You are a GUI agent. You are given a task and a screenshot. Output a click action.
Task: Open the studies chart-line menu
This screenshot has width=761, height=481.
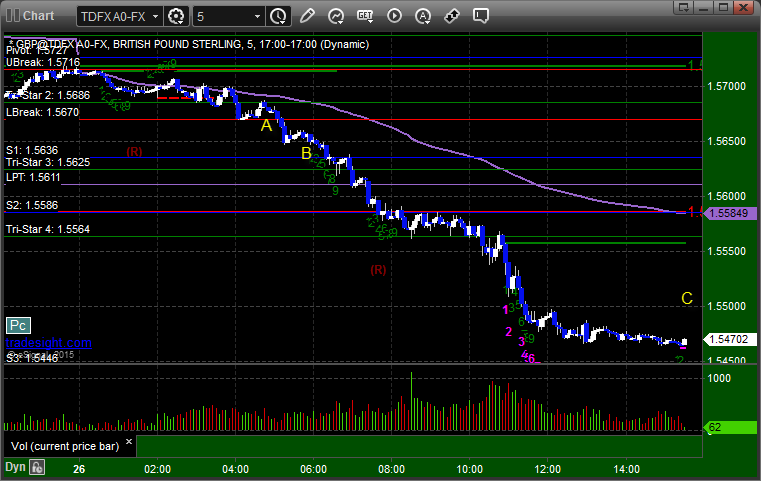pyautogui.click(x=335, y=16)
